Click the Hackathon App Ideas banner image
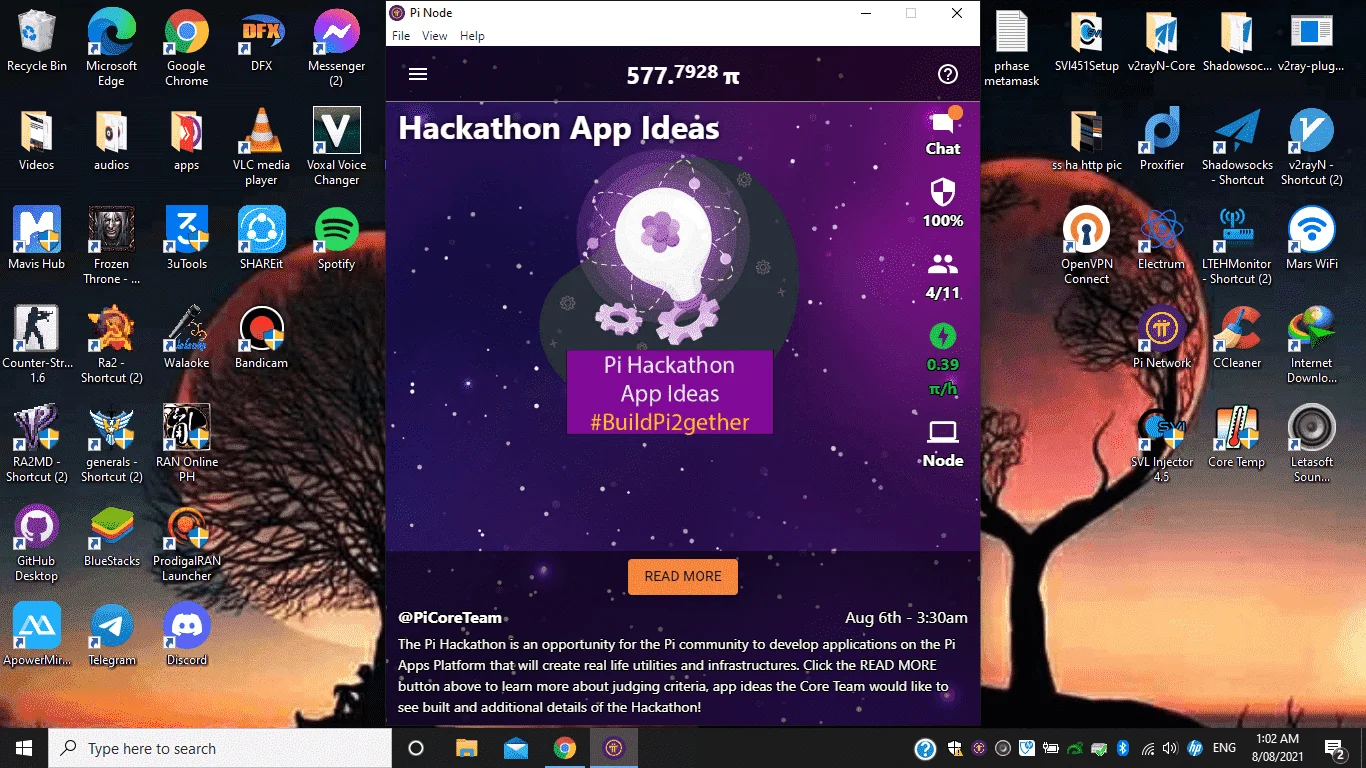Image resolution: width=1366 pixels, height=768 pixels. coord(668,292)
